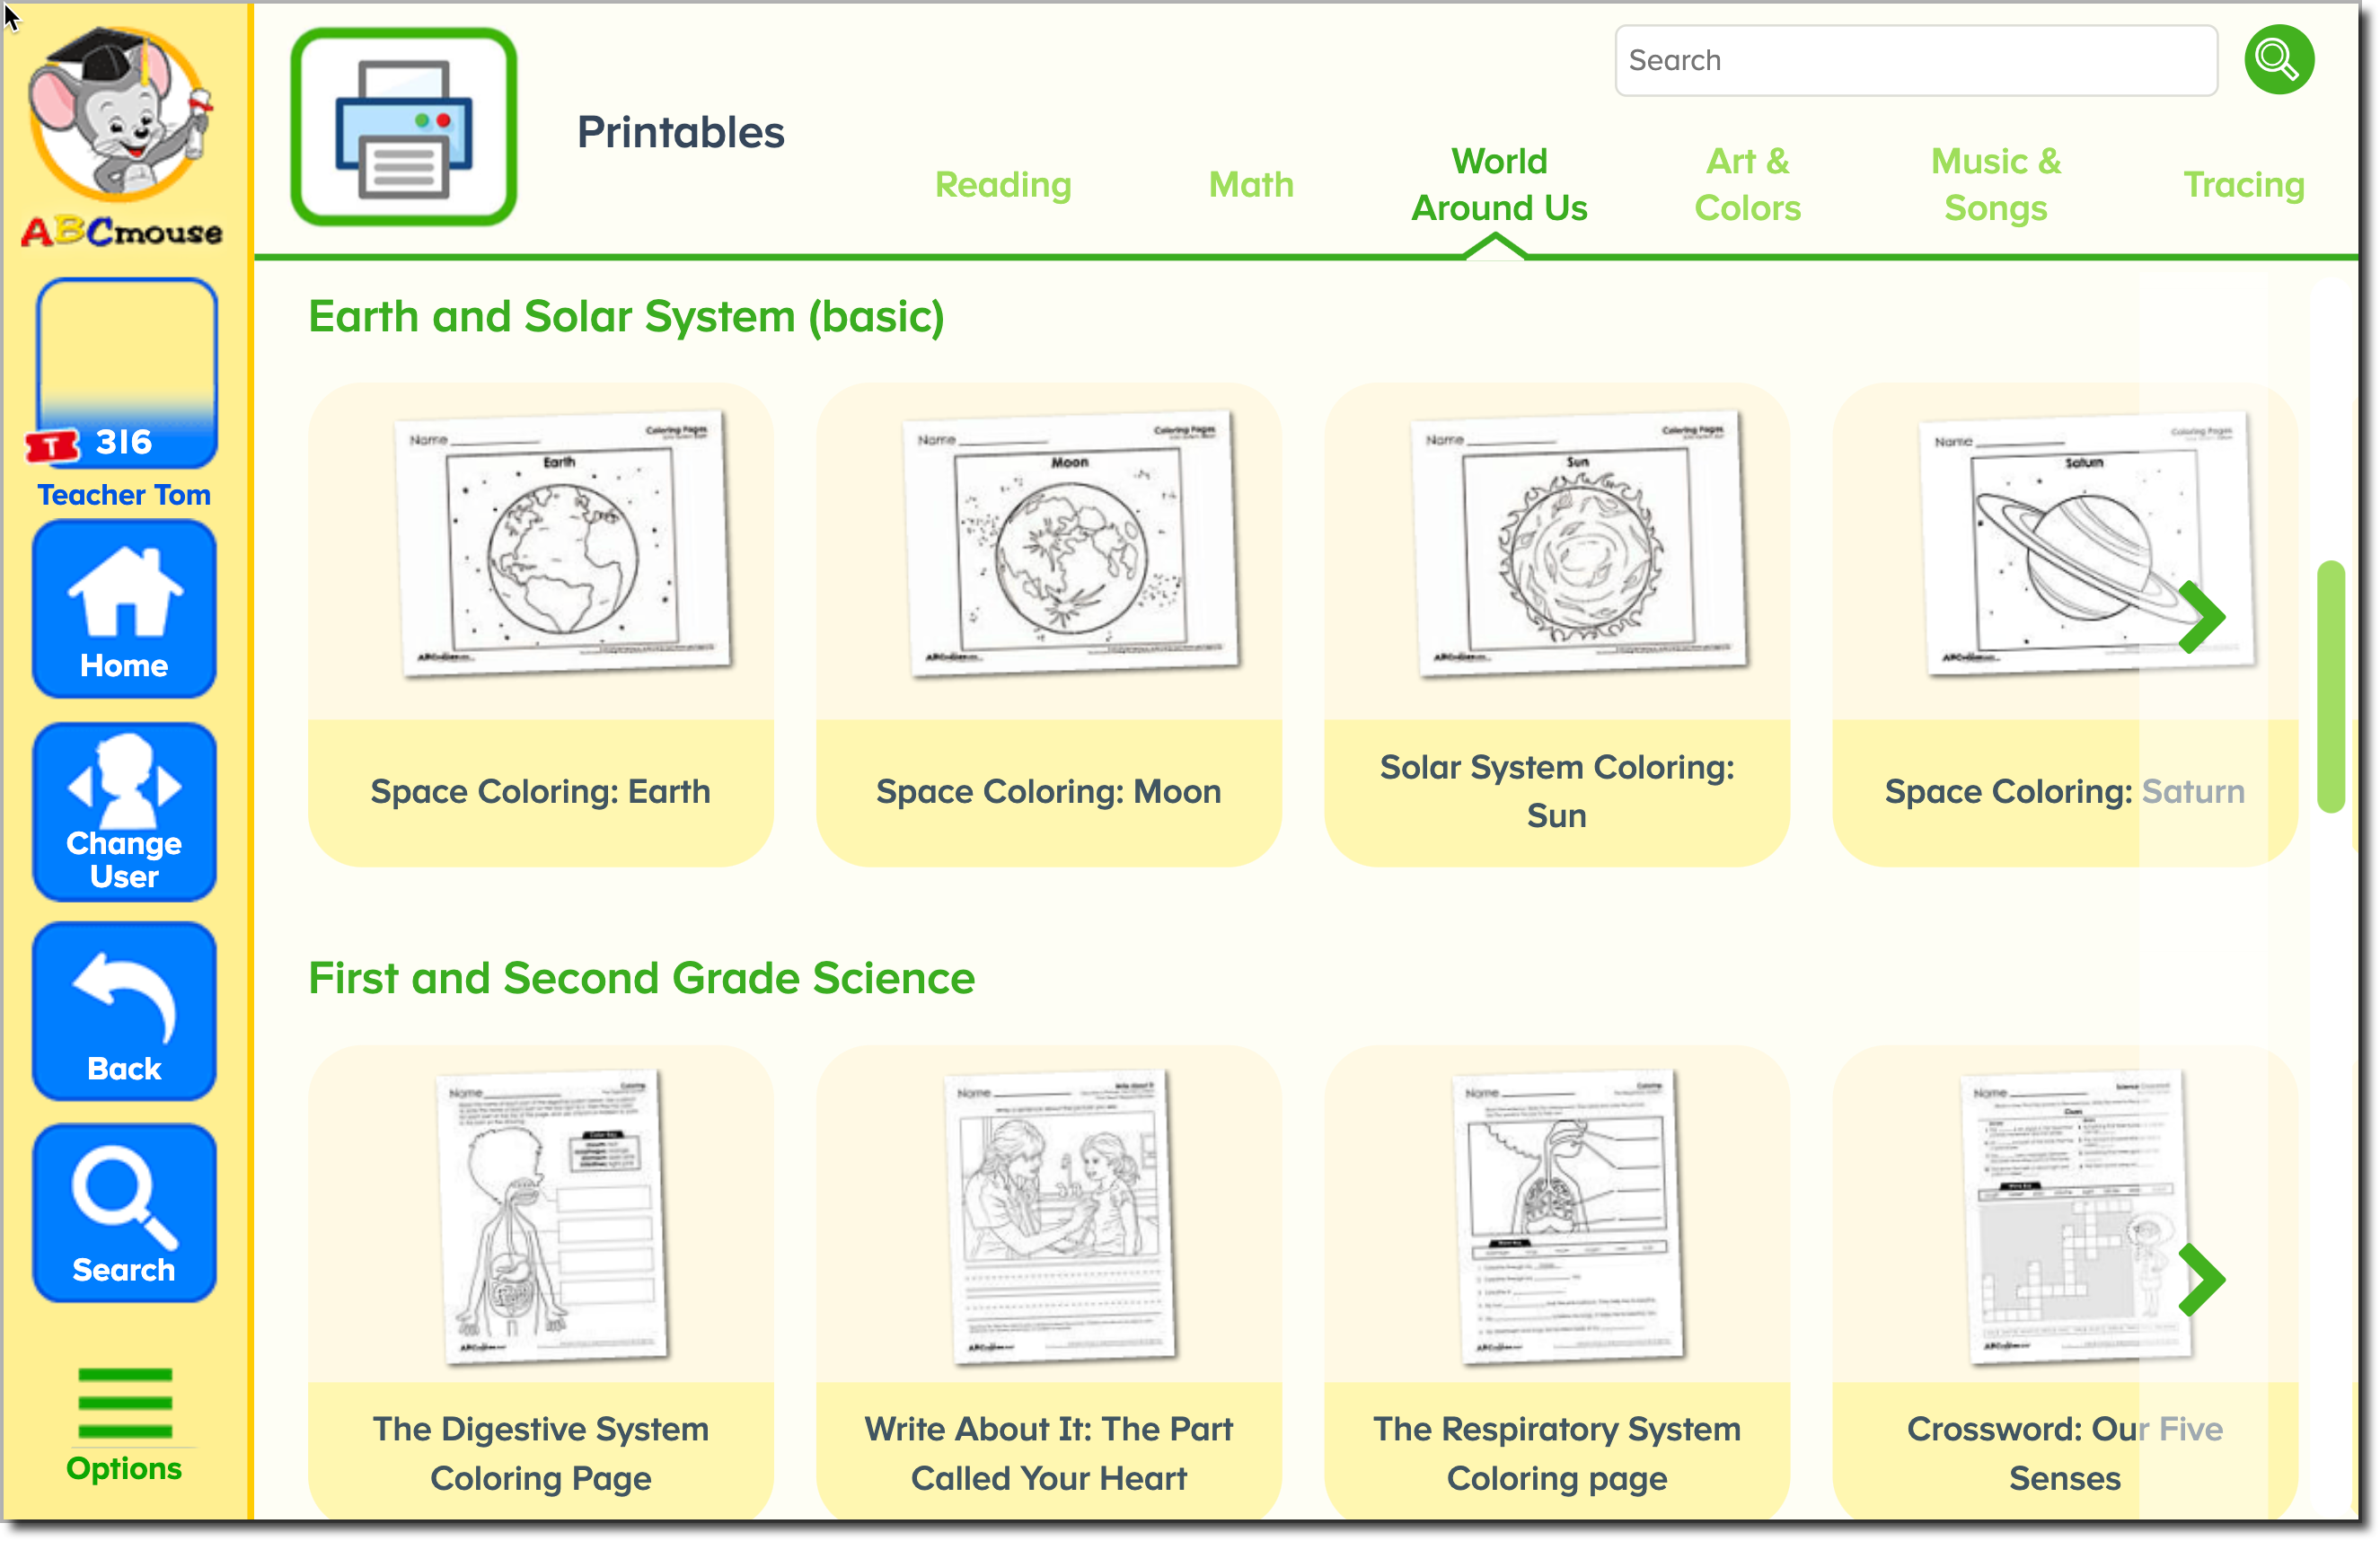Open Search from the sidebar
The image size is (2380, 1541).
click(124, 1213)
